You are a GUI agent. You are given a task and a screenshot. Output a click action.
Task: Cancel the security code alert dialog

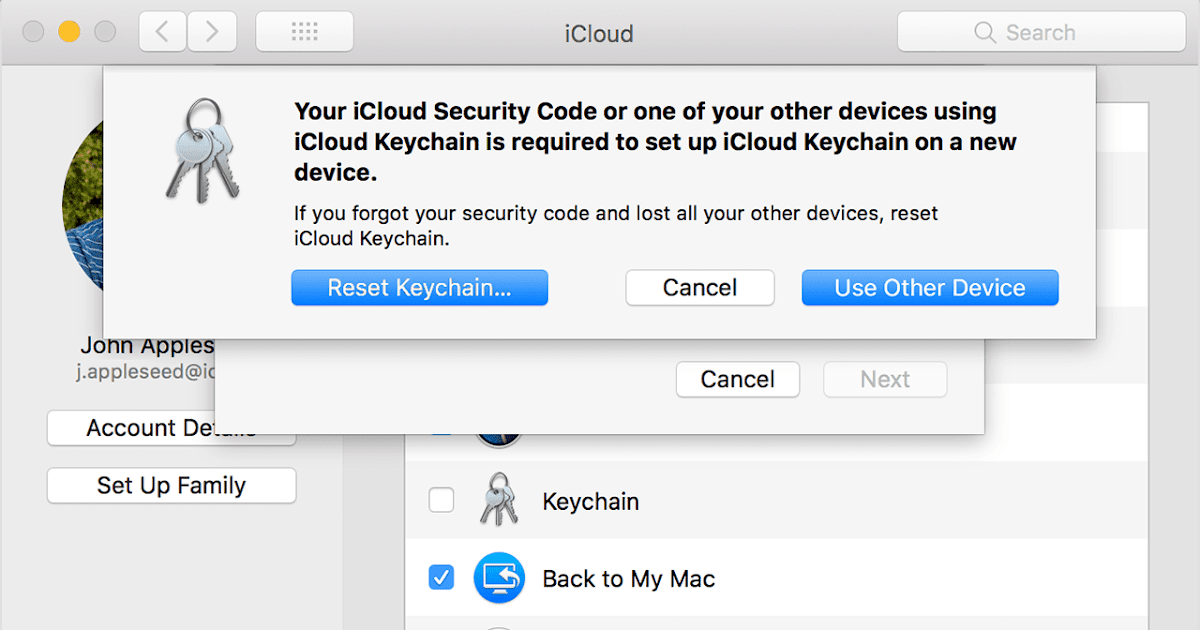click(x=699, y=288)
